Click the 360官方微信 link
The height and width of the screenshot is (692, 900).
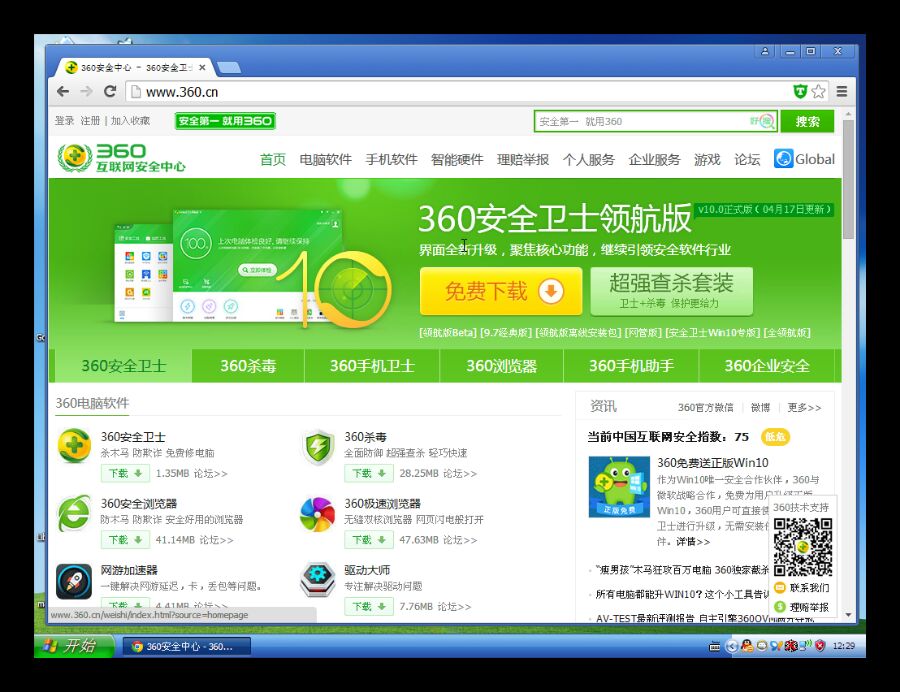pyautogui.click(x=705, y=407)
